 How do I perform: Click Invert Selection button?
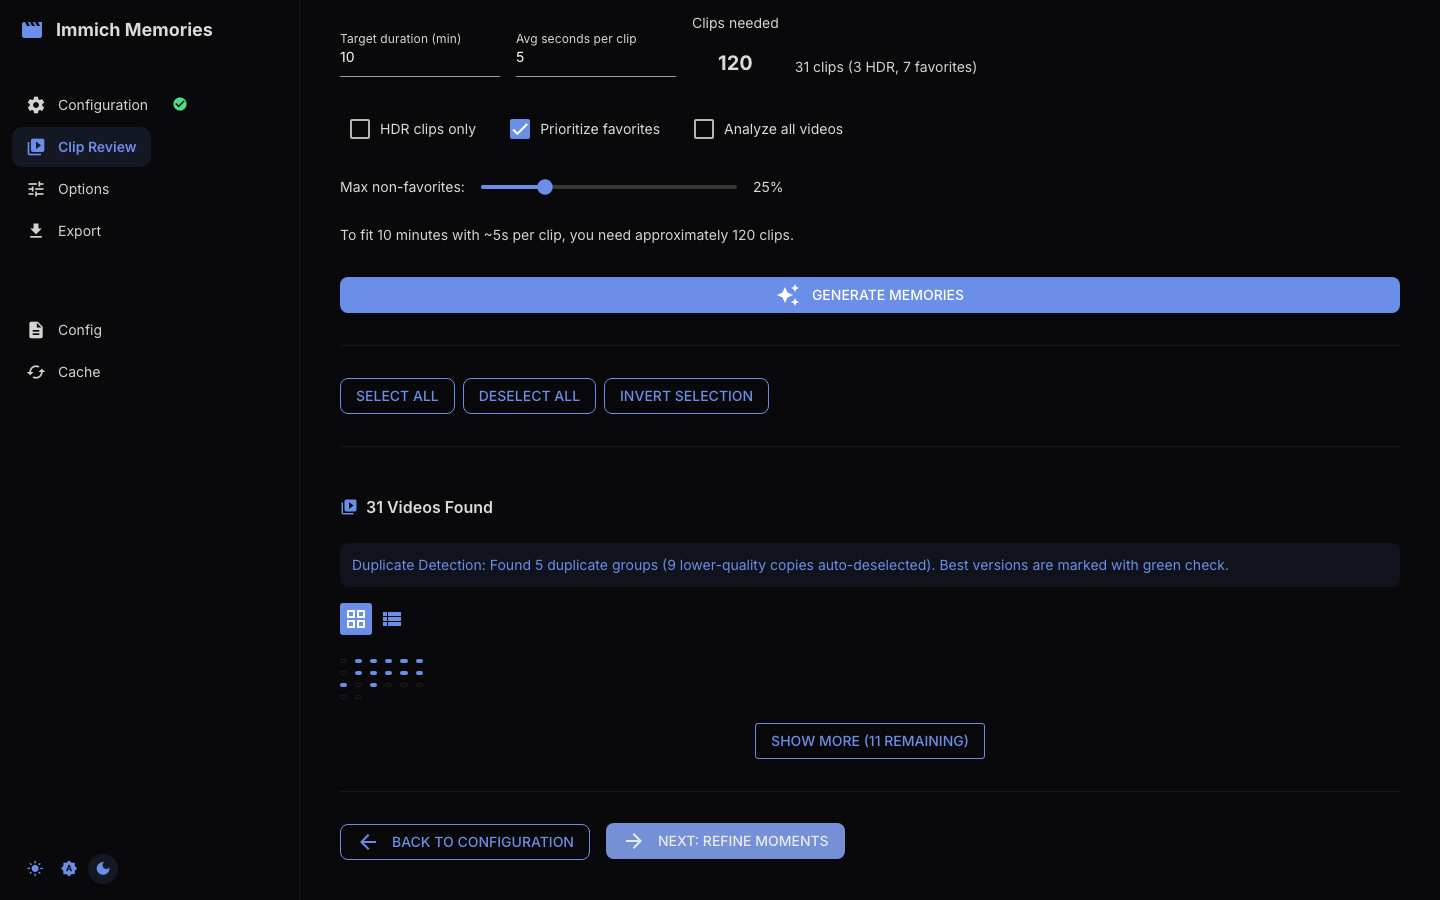point(686,396)
